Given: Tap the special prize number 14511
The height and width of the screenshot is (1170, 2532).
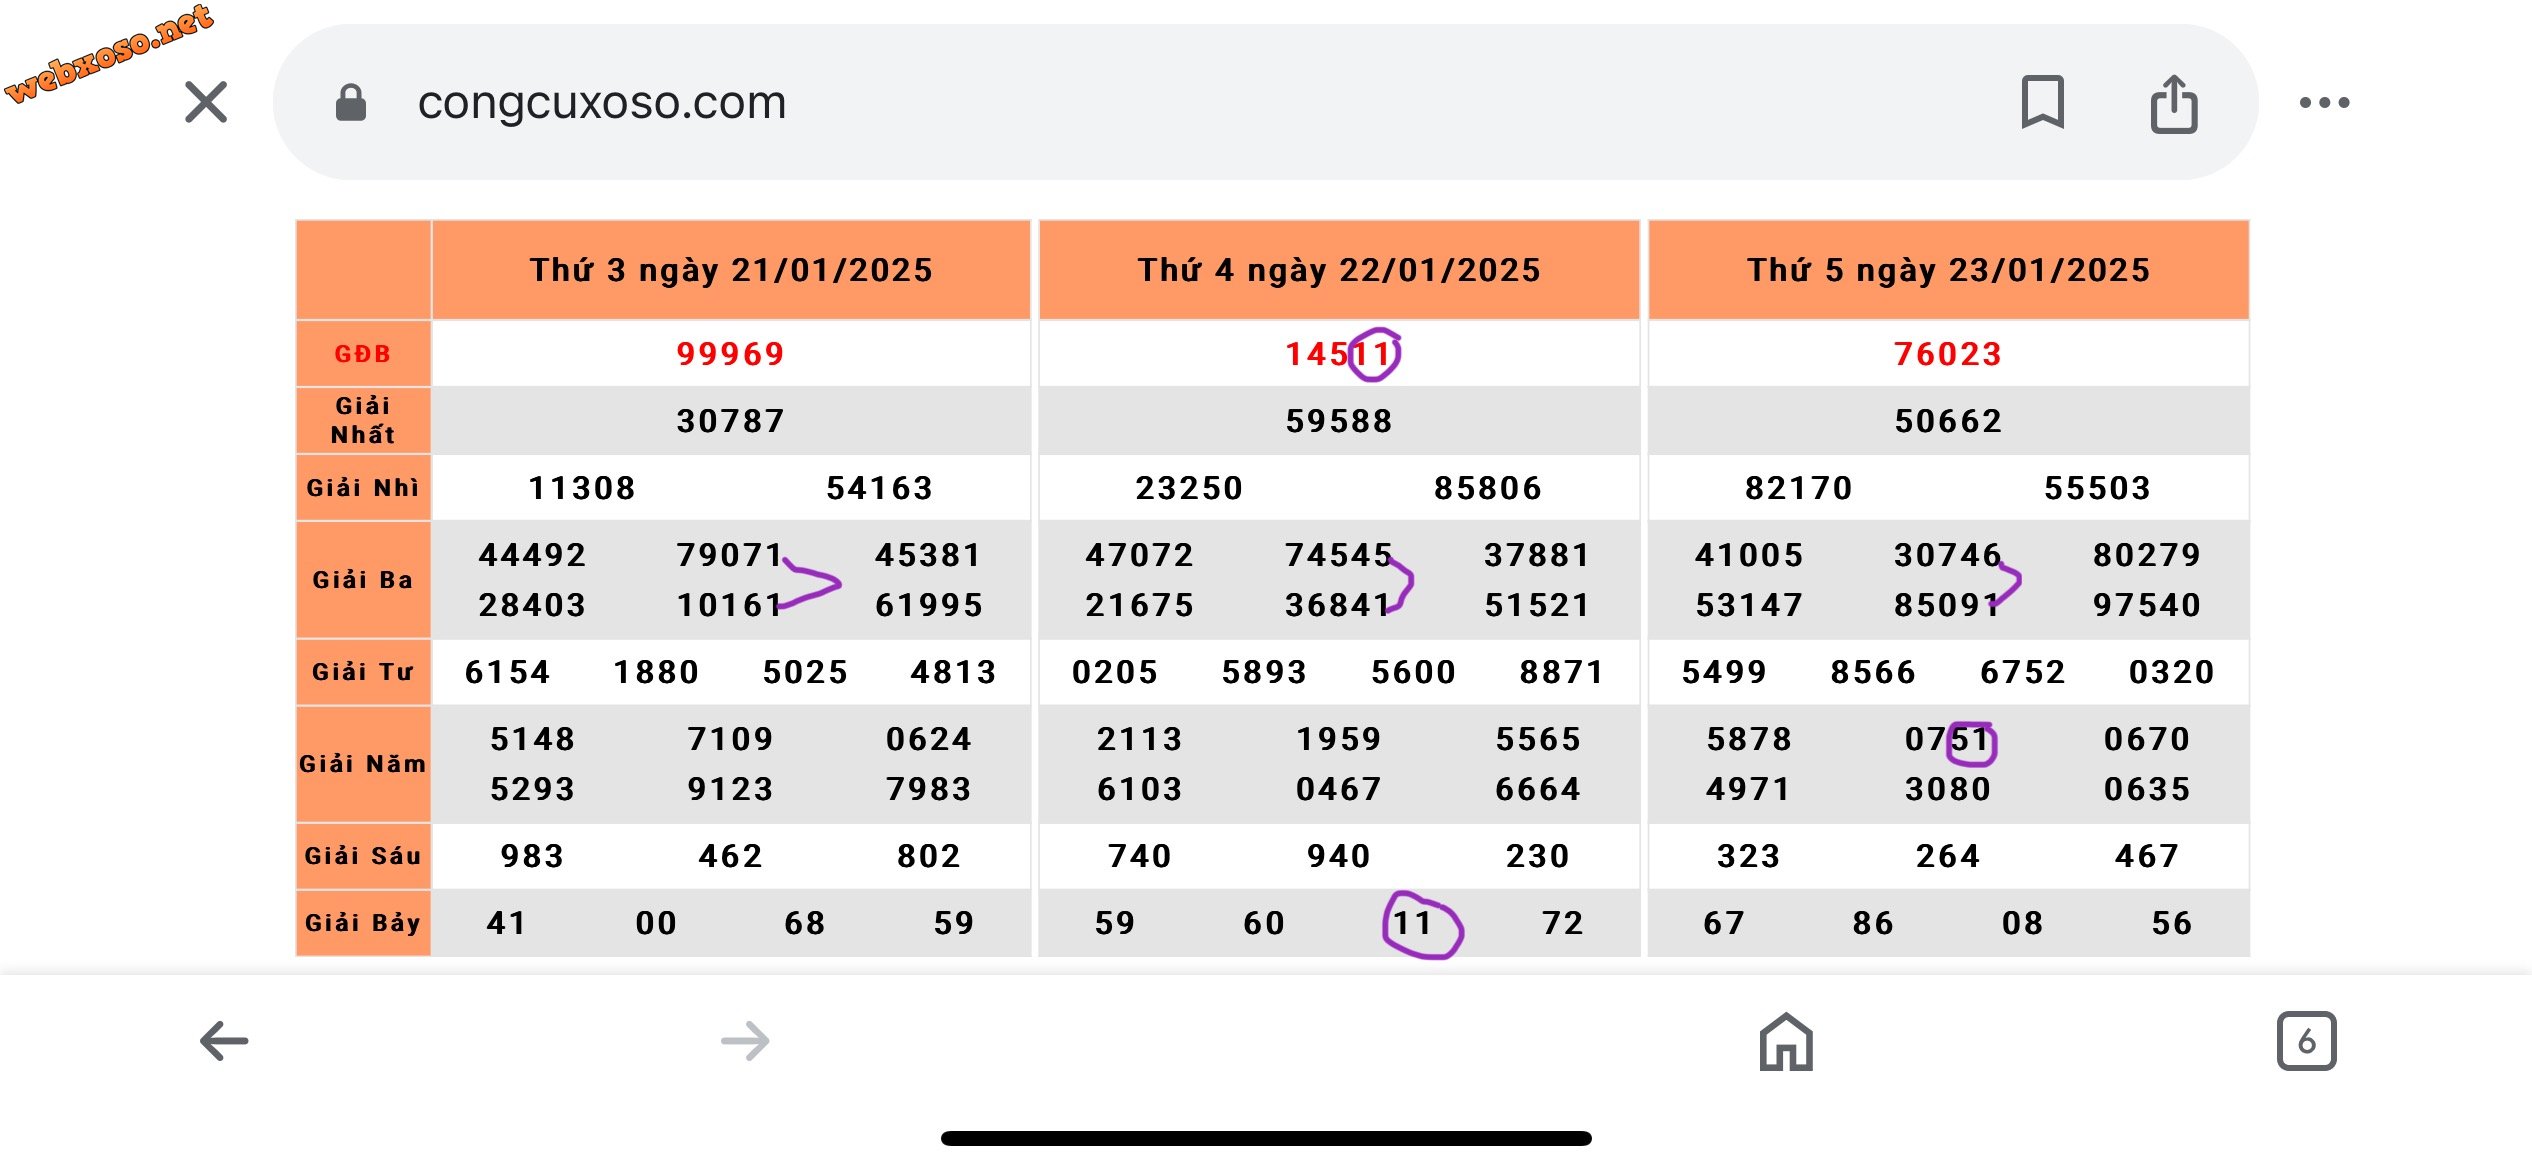Looking at the screenshot, I should pos(1339,354).
